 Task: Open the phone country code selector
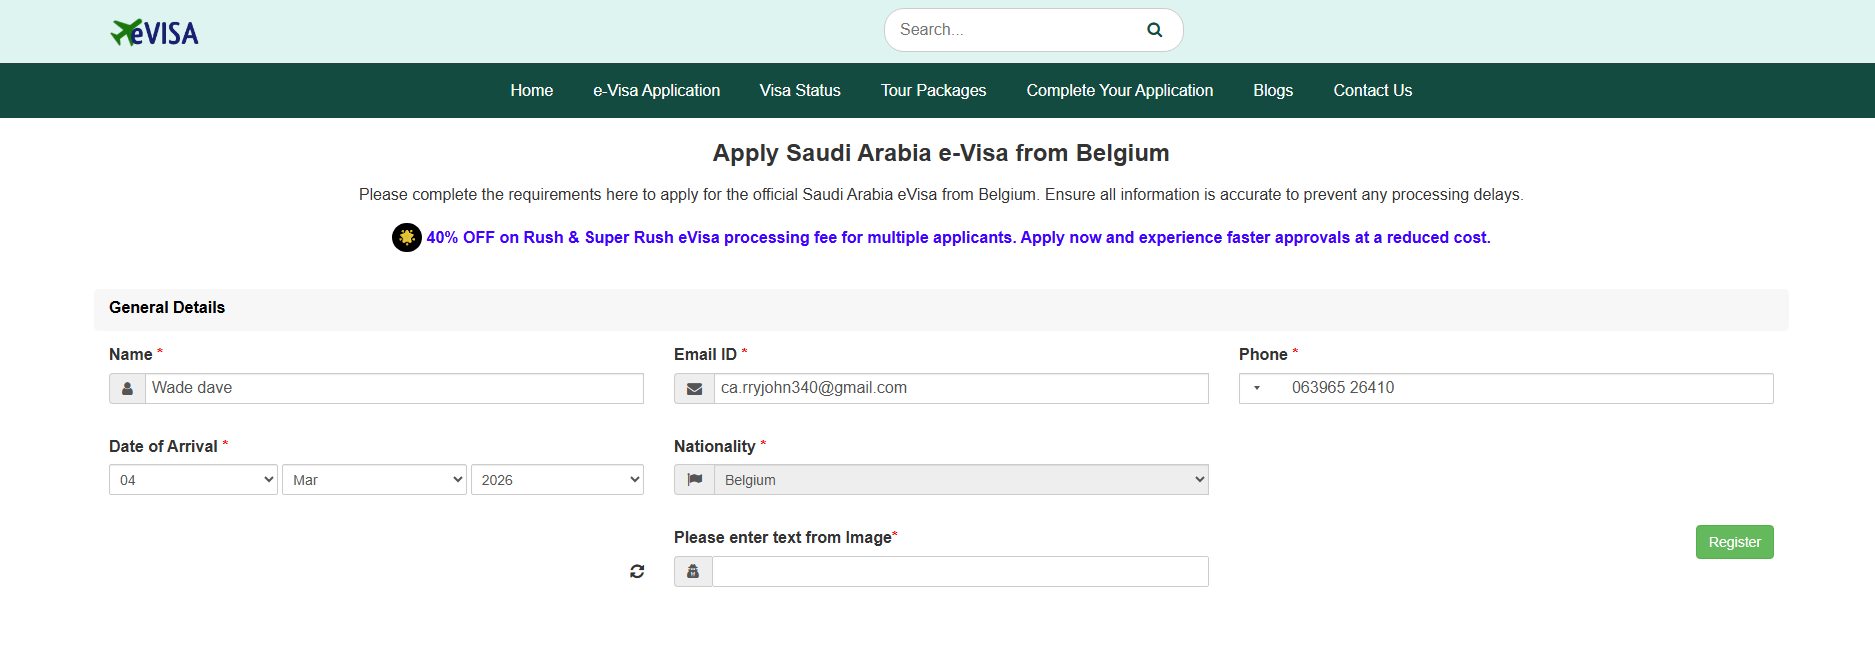click(x=1258, y=388)
